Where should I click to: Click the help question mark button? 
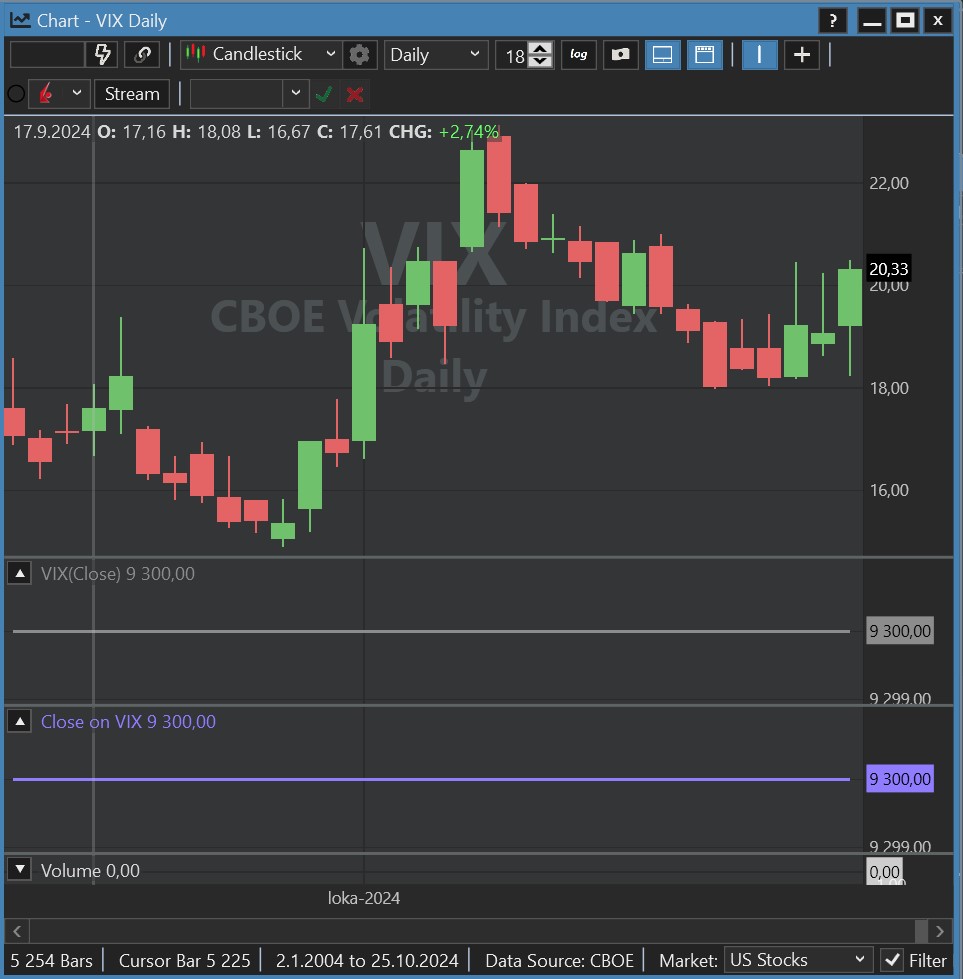pyautogui.click(x=832, y=21)
